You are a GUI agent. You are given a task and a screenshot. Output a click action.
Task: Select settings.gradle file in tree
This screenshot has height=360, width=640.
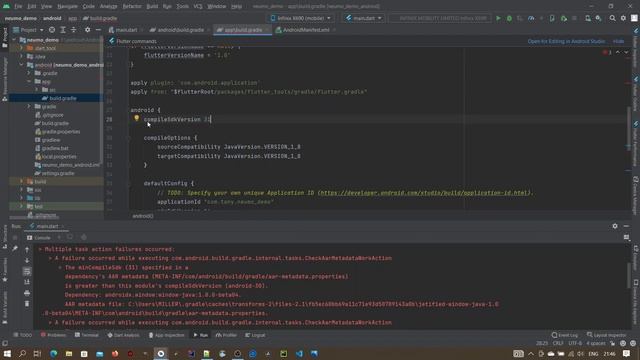coord(55,173)
